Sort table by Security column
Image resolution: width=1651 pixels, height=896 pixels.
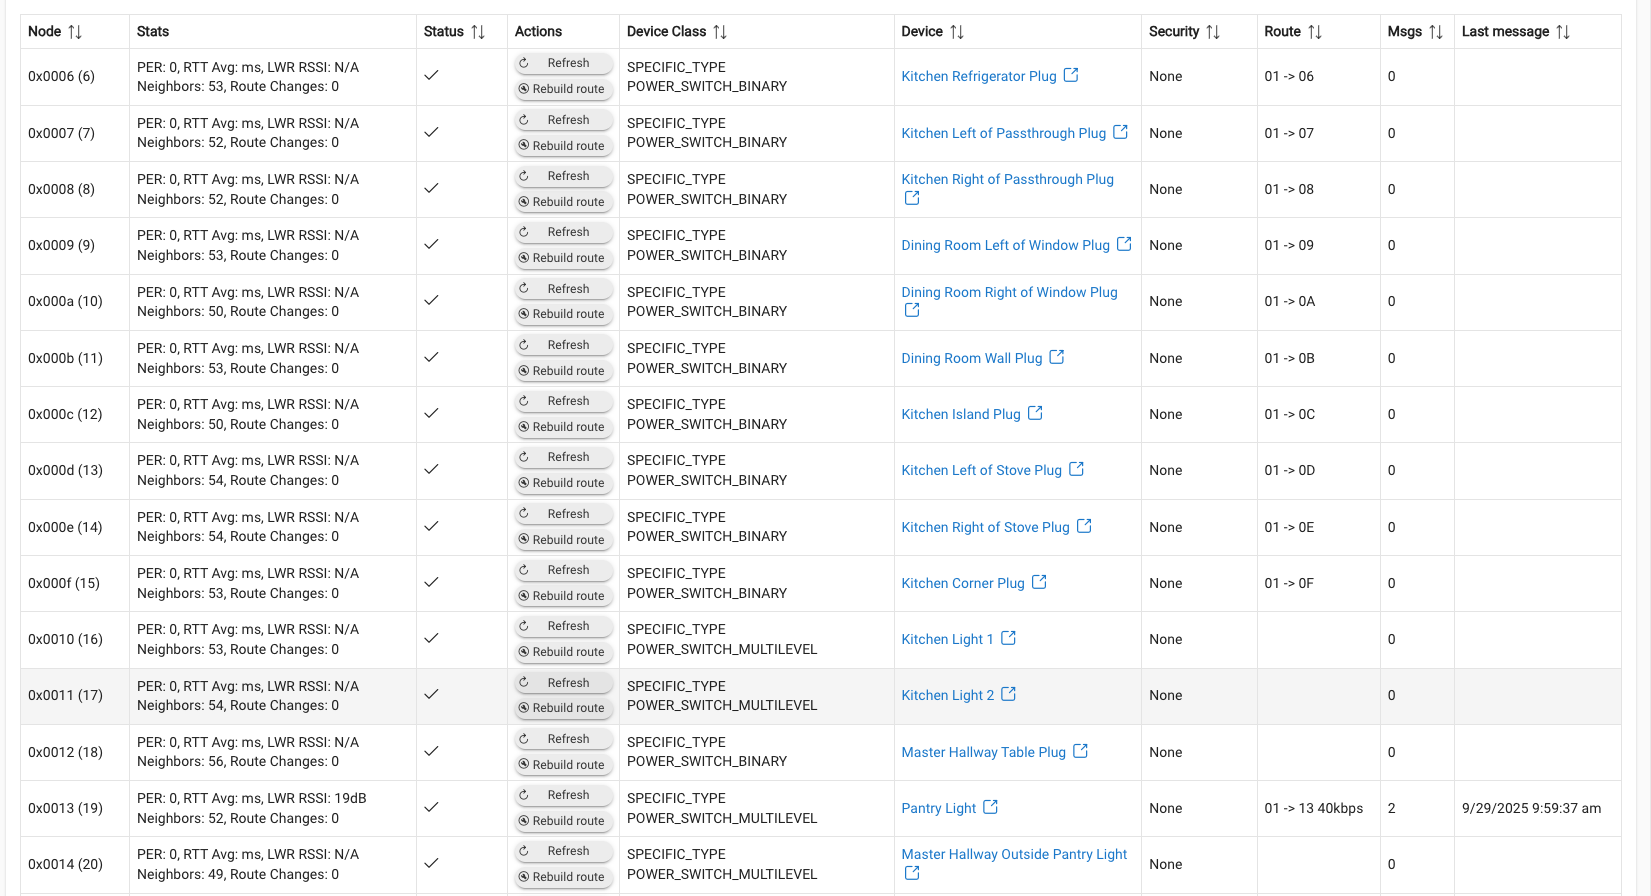pyautogui.click(x=1213, y=32)
